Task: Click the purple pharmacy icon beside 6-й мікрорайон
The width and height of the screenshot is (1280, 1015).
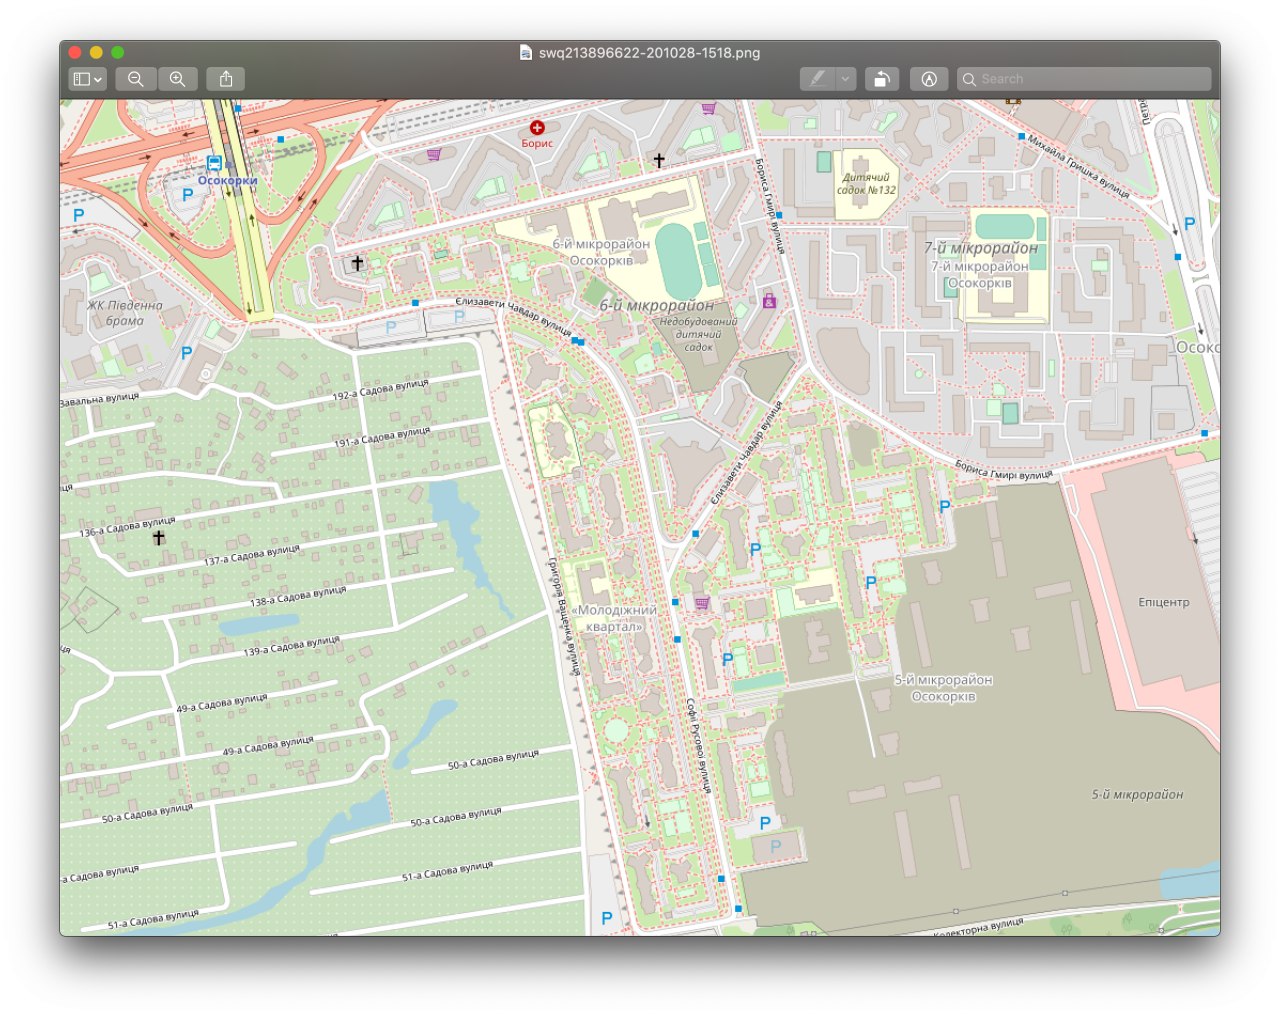Action: (769, 300)
